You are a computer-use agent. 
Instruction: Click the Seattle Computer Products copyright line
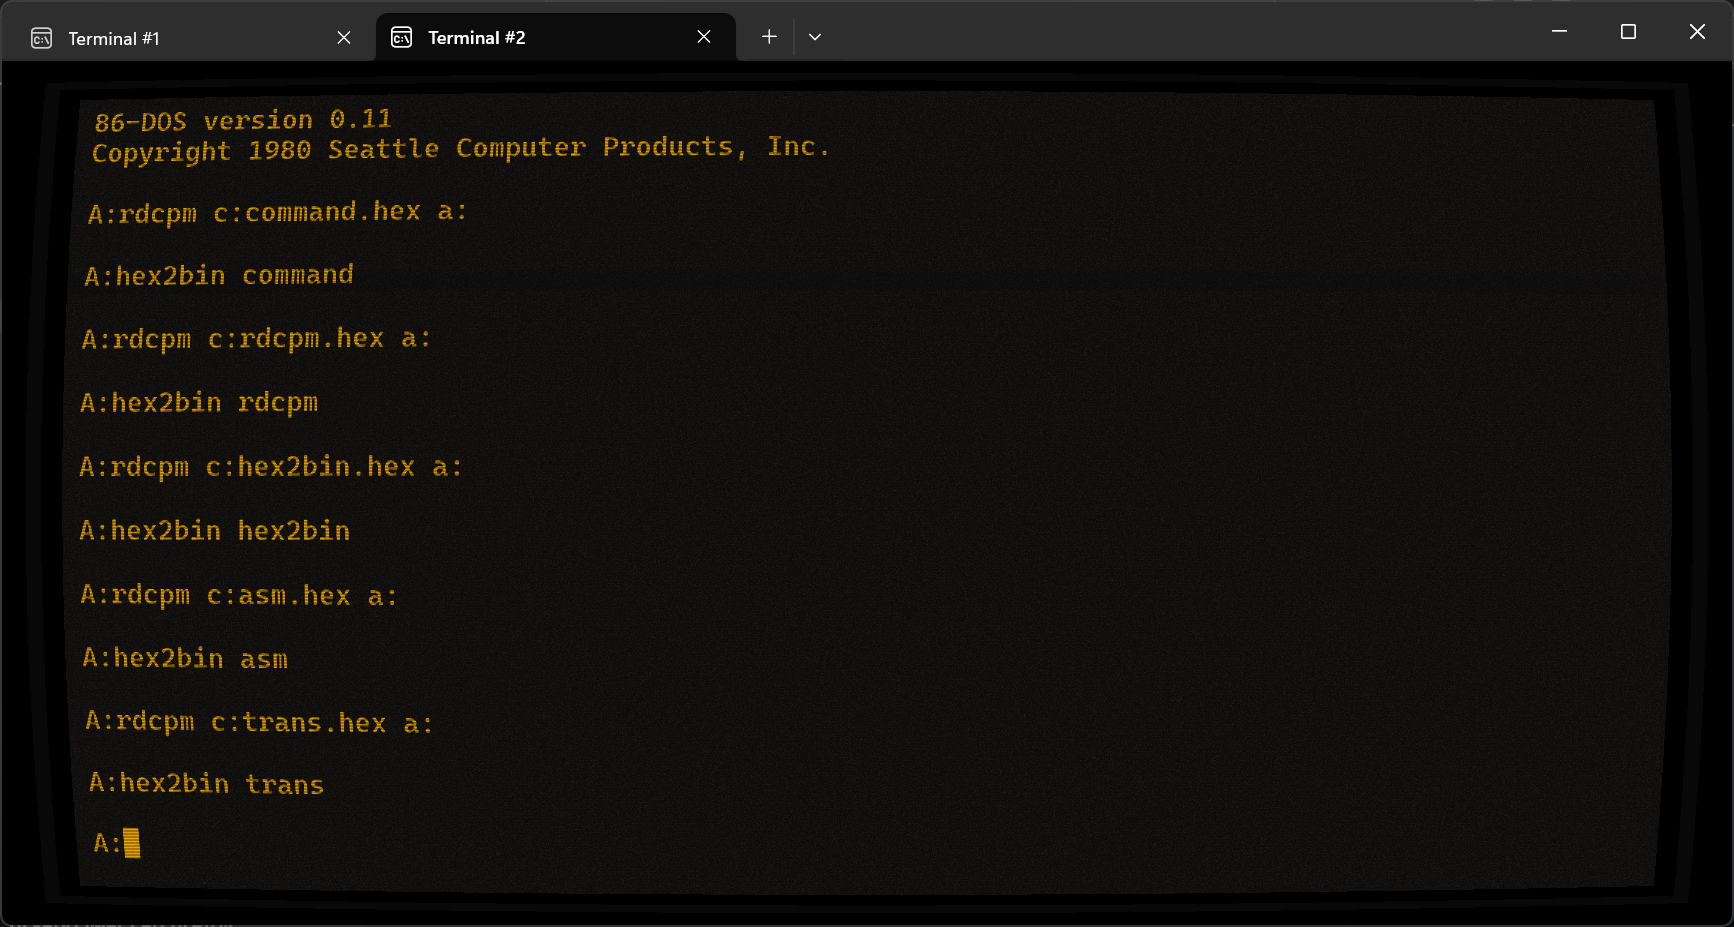coord(460,149)
